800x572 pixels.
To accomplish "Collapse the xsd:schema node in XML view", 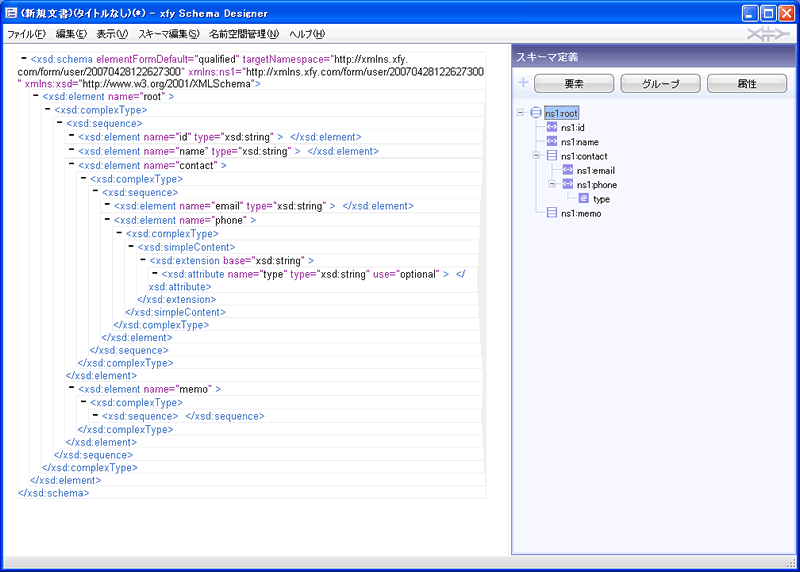I will coord(23,59).
